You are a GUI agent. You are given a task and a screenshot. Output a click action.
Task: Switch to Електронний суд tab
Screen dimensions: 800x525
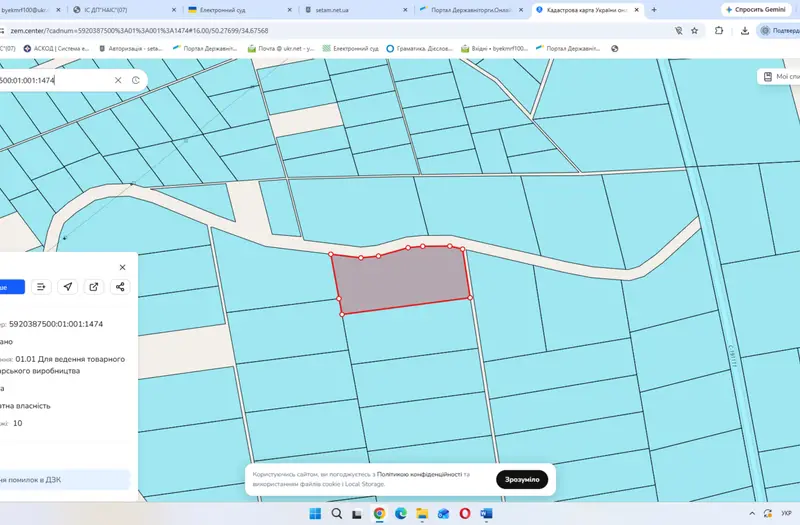click(x=240, y=10)
